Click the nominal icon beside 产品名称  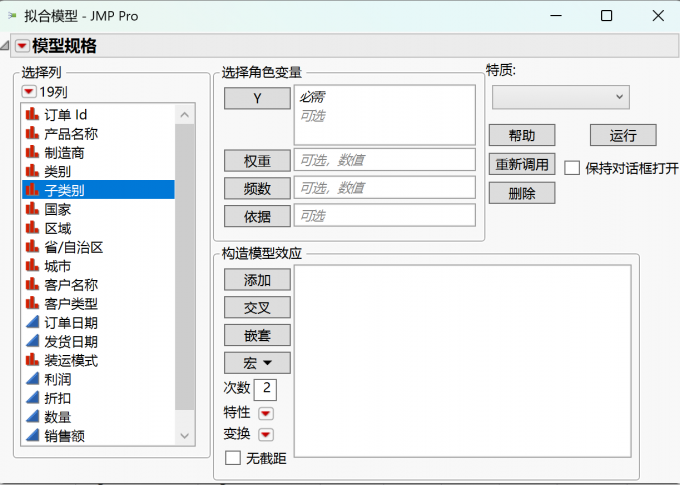click(x=32, y=133)
